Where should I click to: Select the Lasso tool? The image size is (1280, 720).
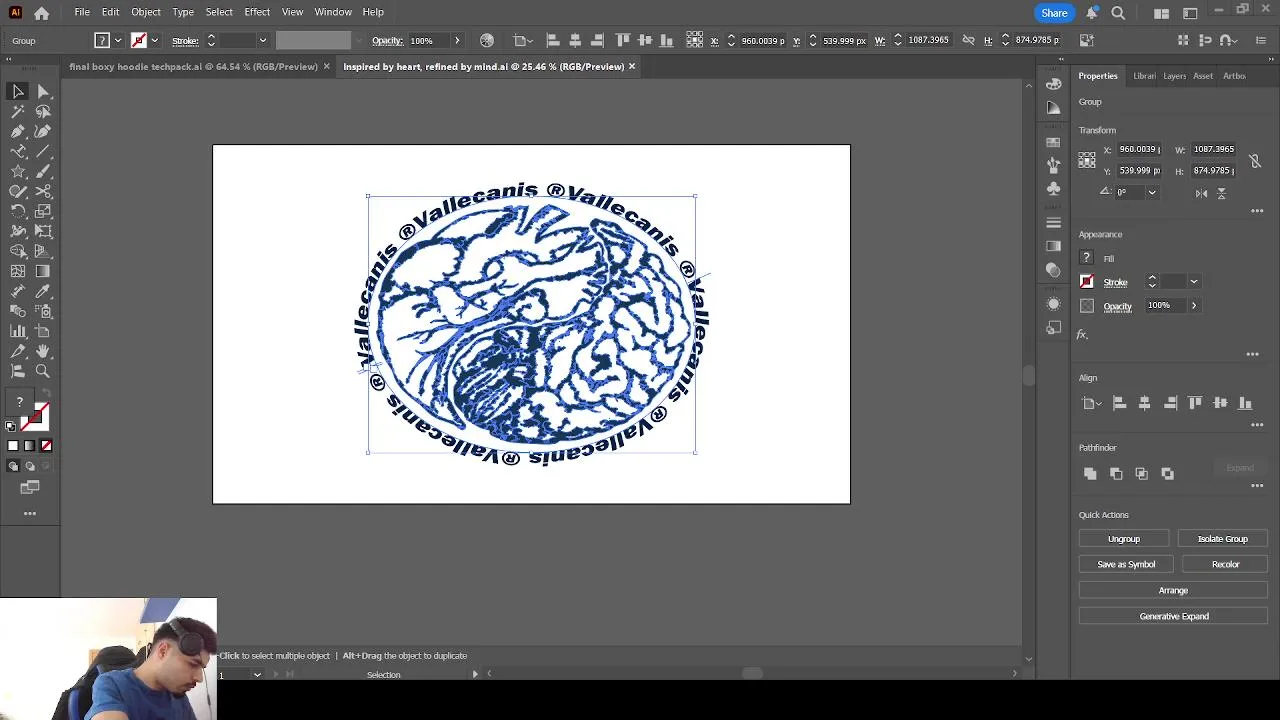coord(43,111)
